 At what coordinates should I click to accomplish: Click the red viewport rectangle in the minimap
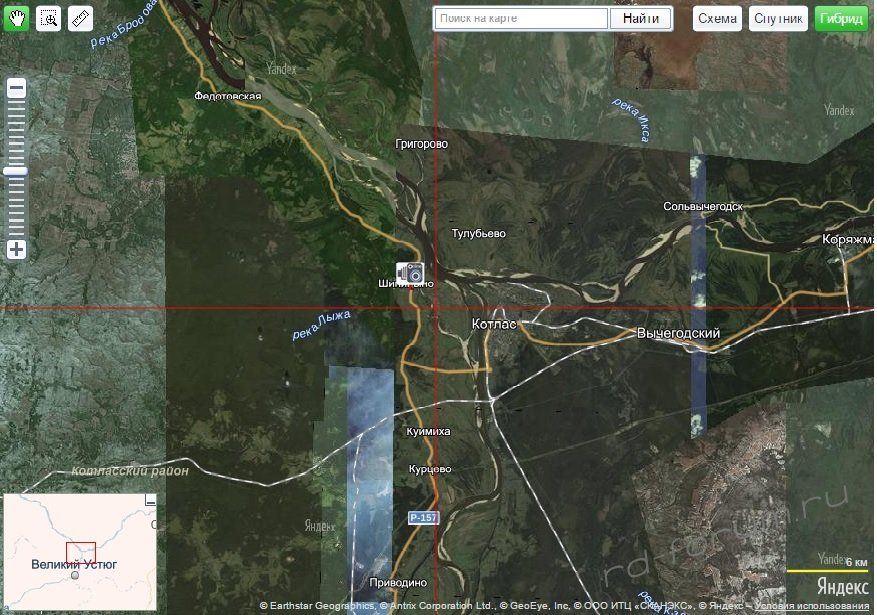point(81,553)
